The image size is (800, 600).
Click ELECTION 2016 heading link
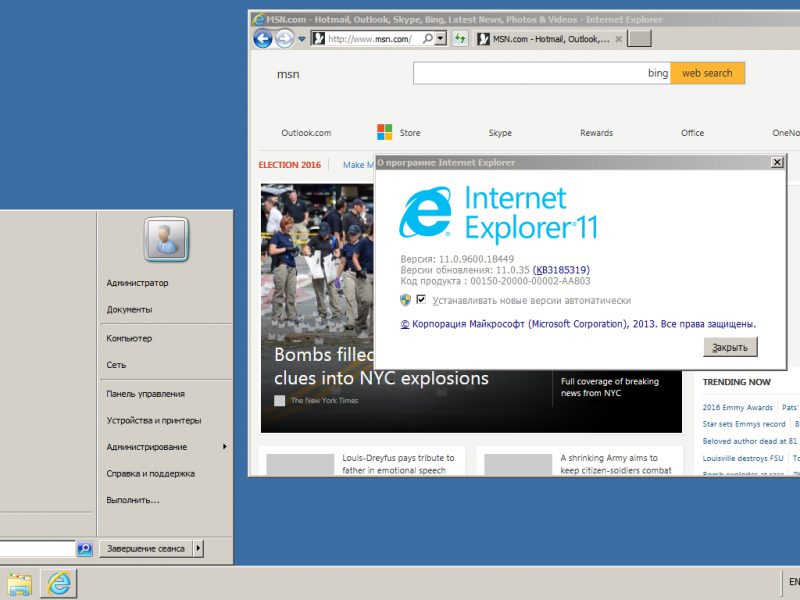(x=289, y=165)
